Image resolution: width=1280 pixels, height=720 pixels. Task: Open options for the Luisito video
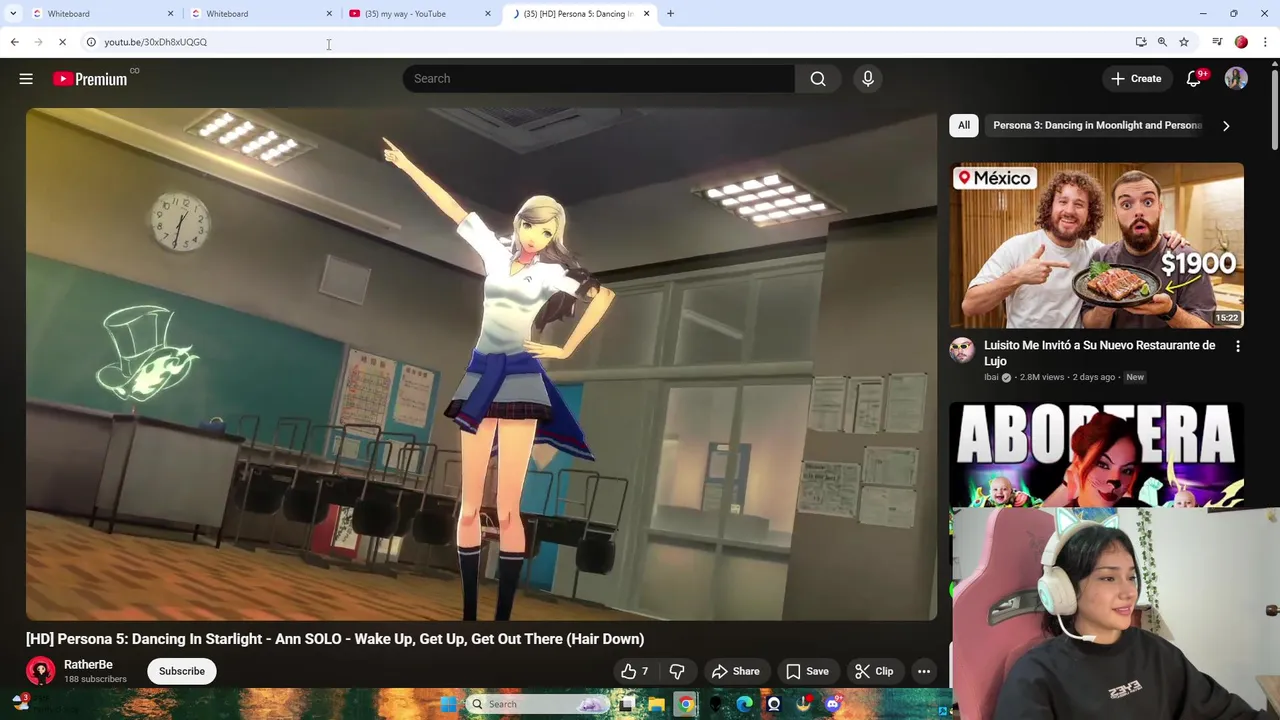(x=1238, y=346)
